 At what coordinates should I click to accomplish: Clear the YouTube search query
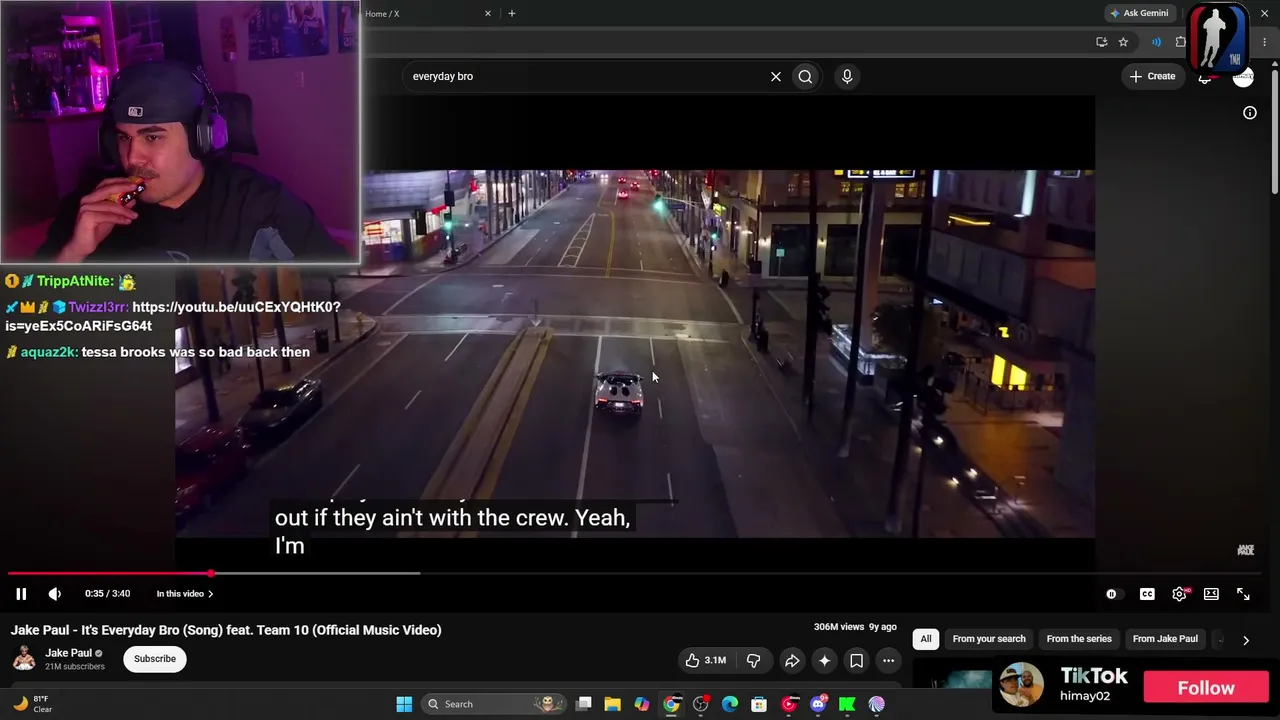pyautogui.click(x=775, y=76)
